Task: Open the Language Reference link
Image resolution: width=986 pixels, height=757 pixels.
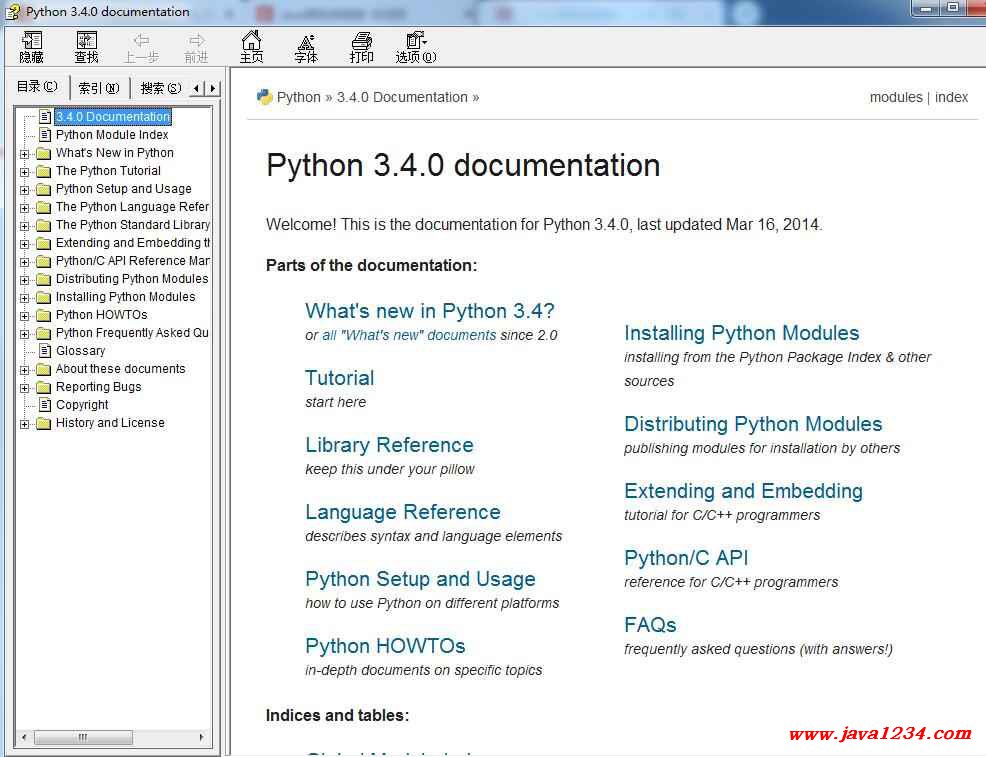Action: [x=402, y=512]
